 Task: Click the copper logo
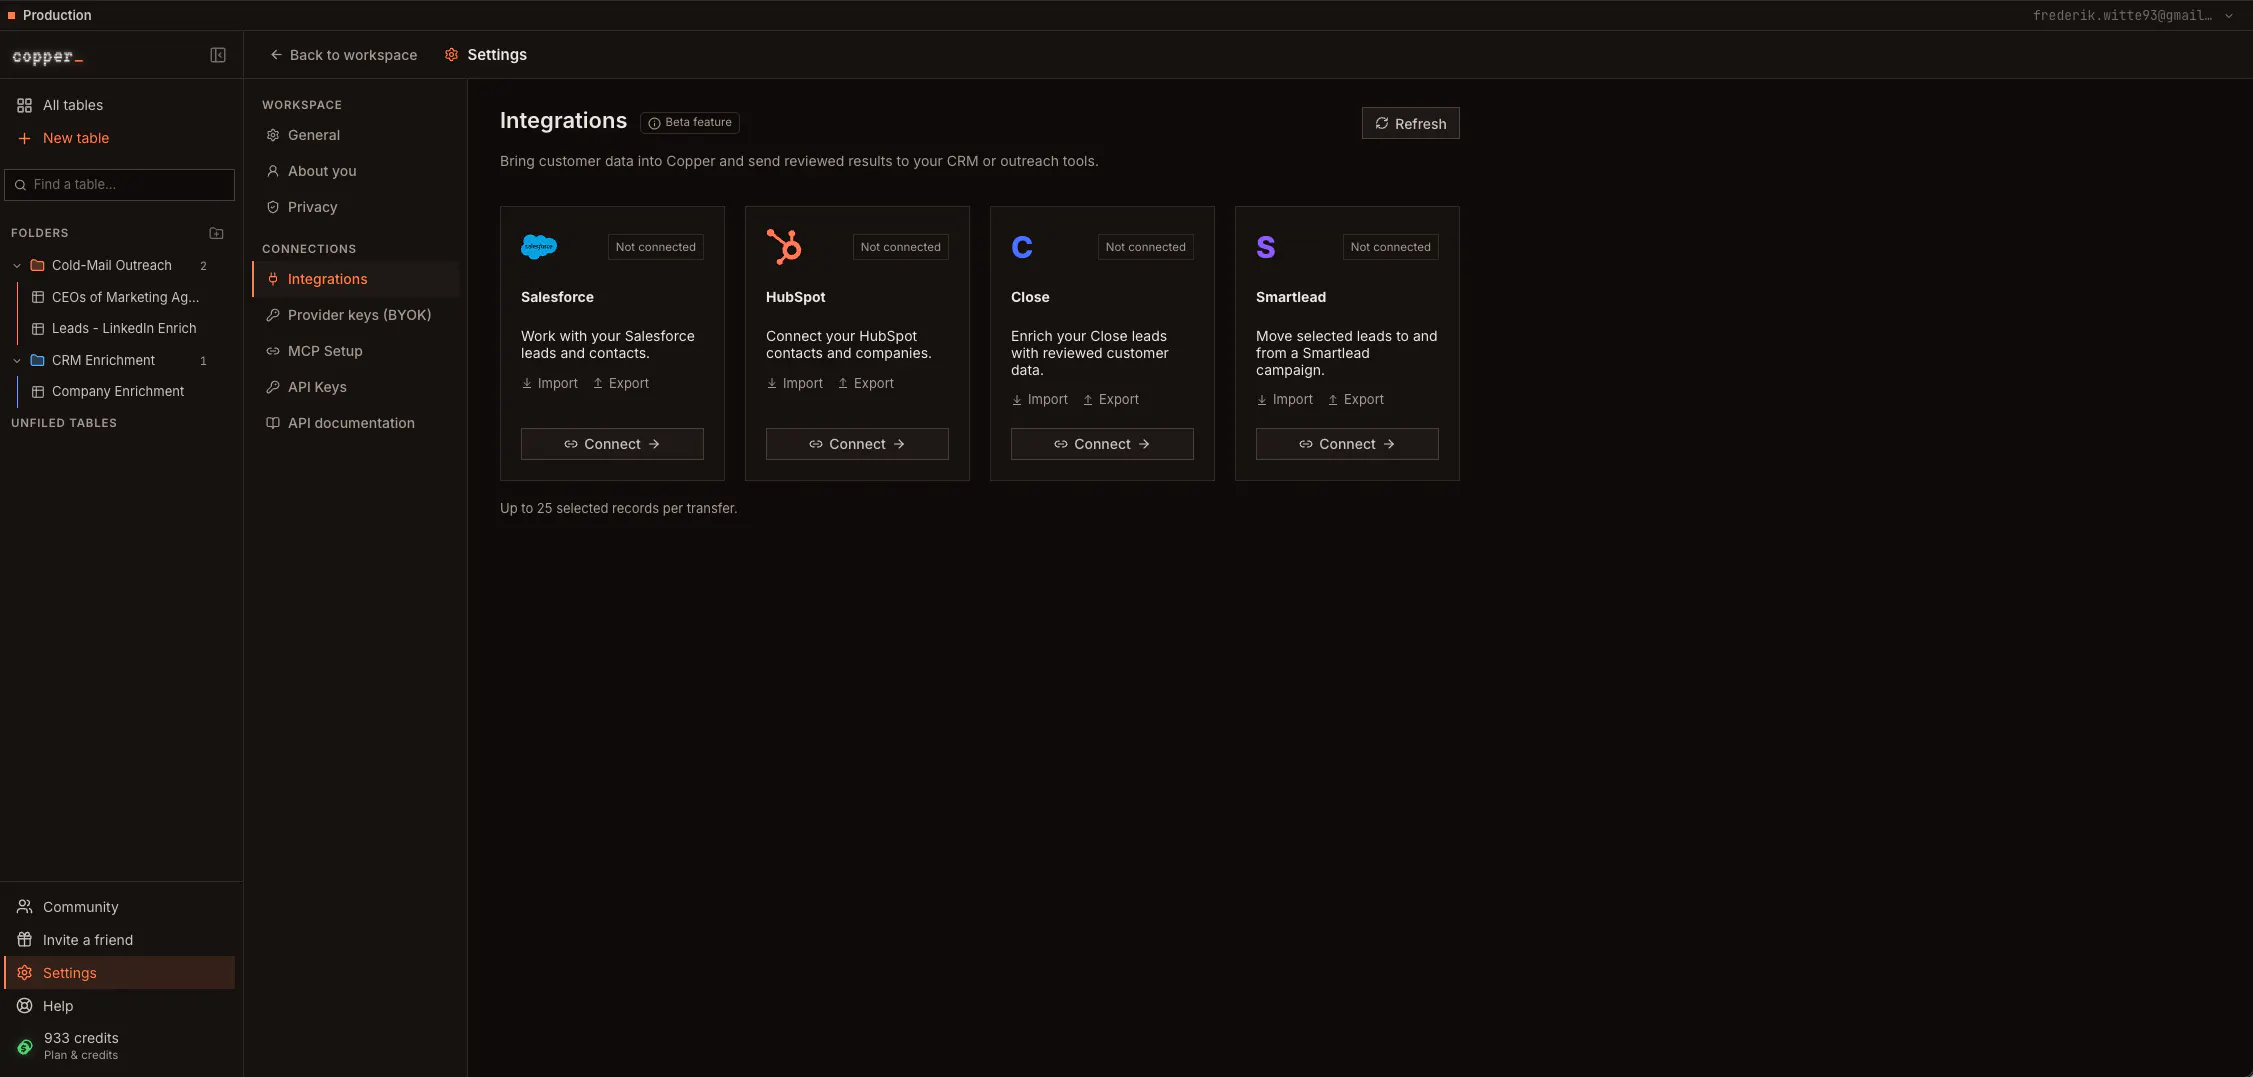pos(47,56)
